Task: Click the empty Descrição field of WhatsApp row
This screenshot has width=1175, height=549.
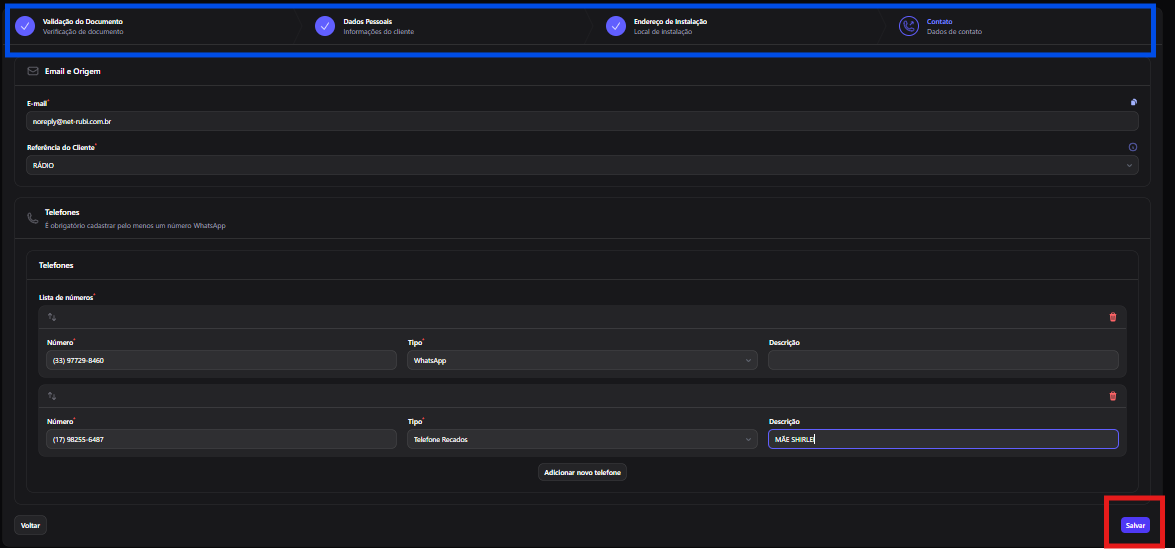Action: coord(943,360)
